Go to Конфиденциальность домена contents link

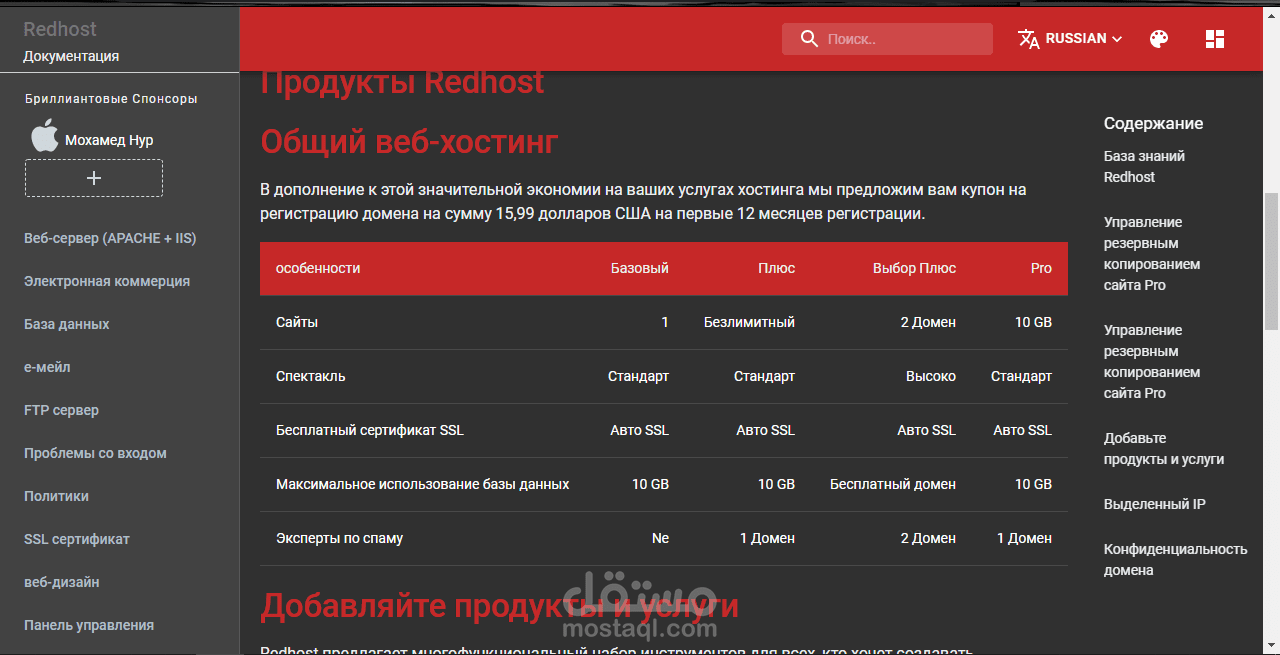[x=1175, y=559]
